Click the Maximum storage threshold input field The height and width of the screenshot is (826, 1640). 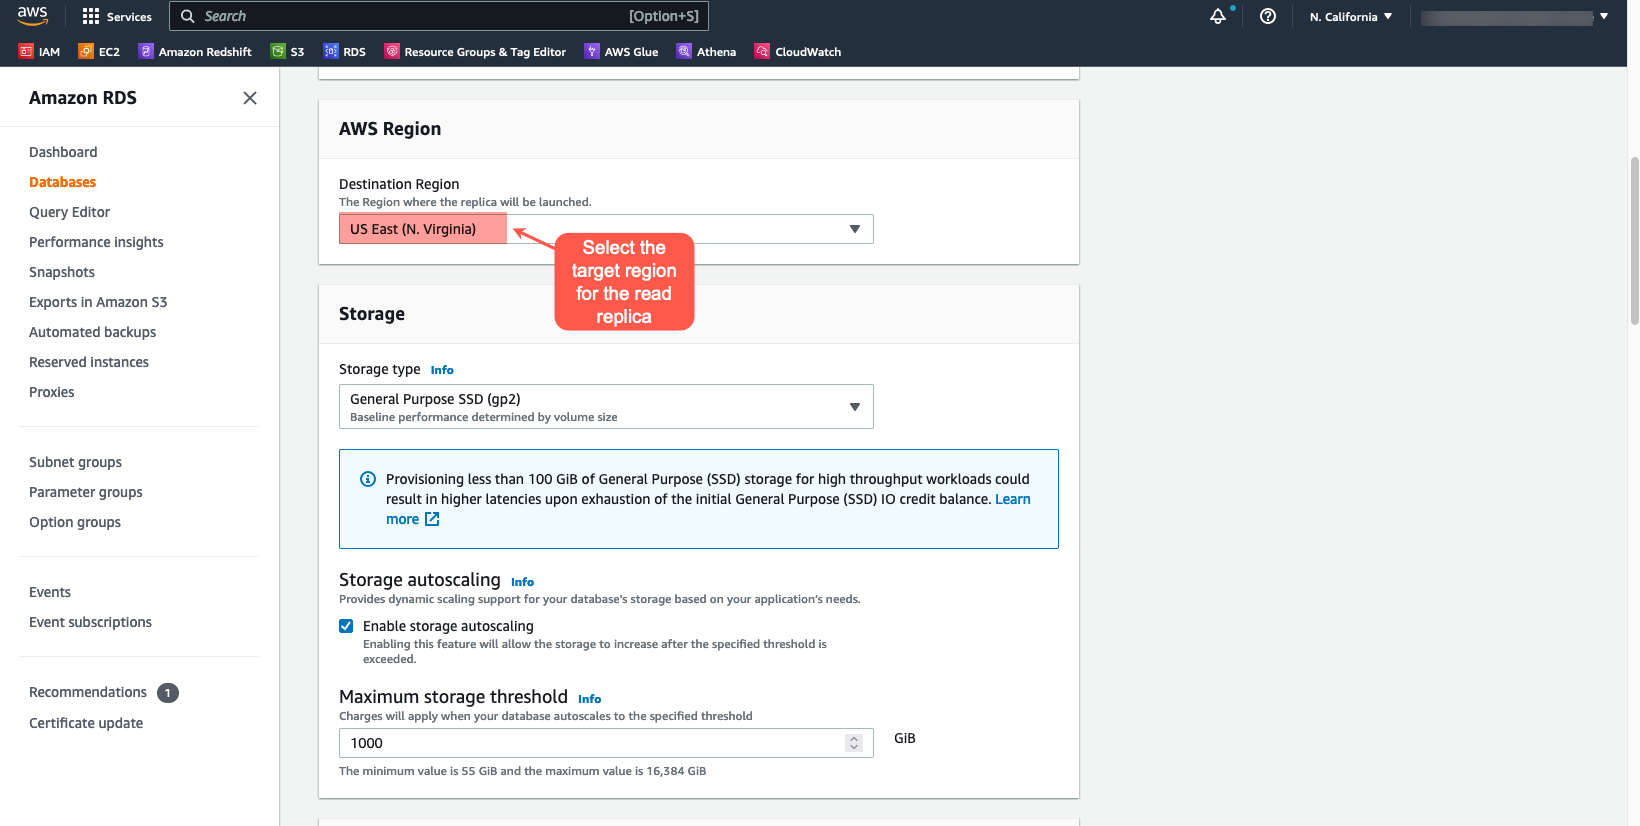tap(606, 743)
